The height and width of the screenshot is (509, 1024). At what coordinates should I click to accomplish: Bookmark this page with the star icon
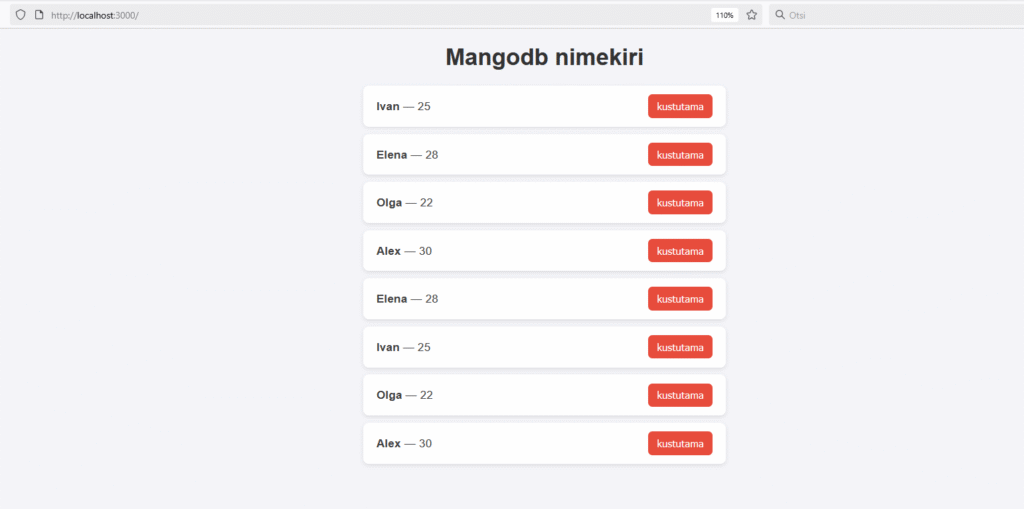point(752,15)
